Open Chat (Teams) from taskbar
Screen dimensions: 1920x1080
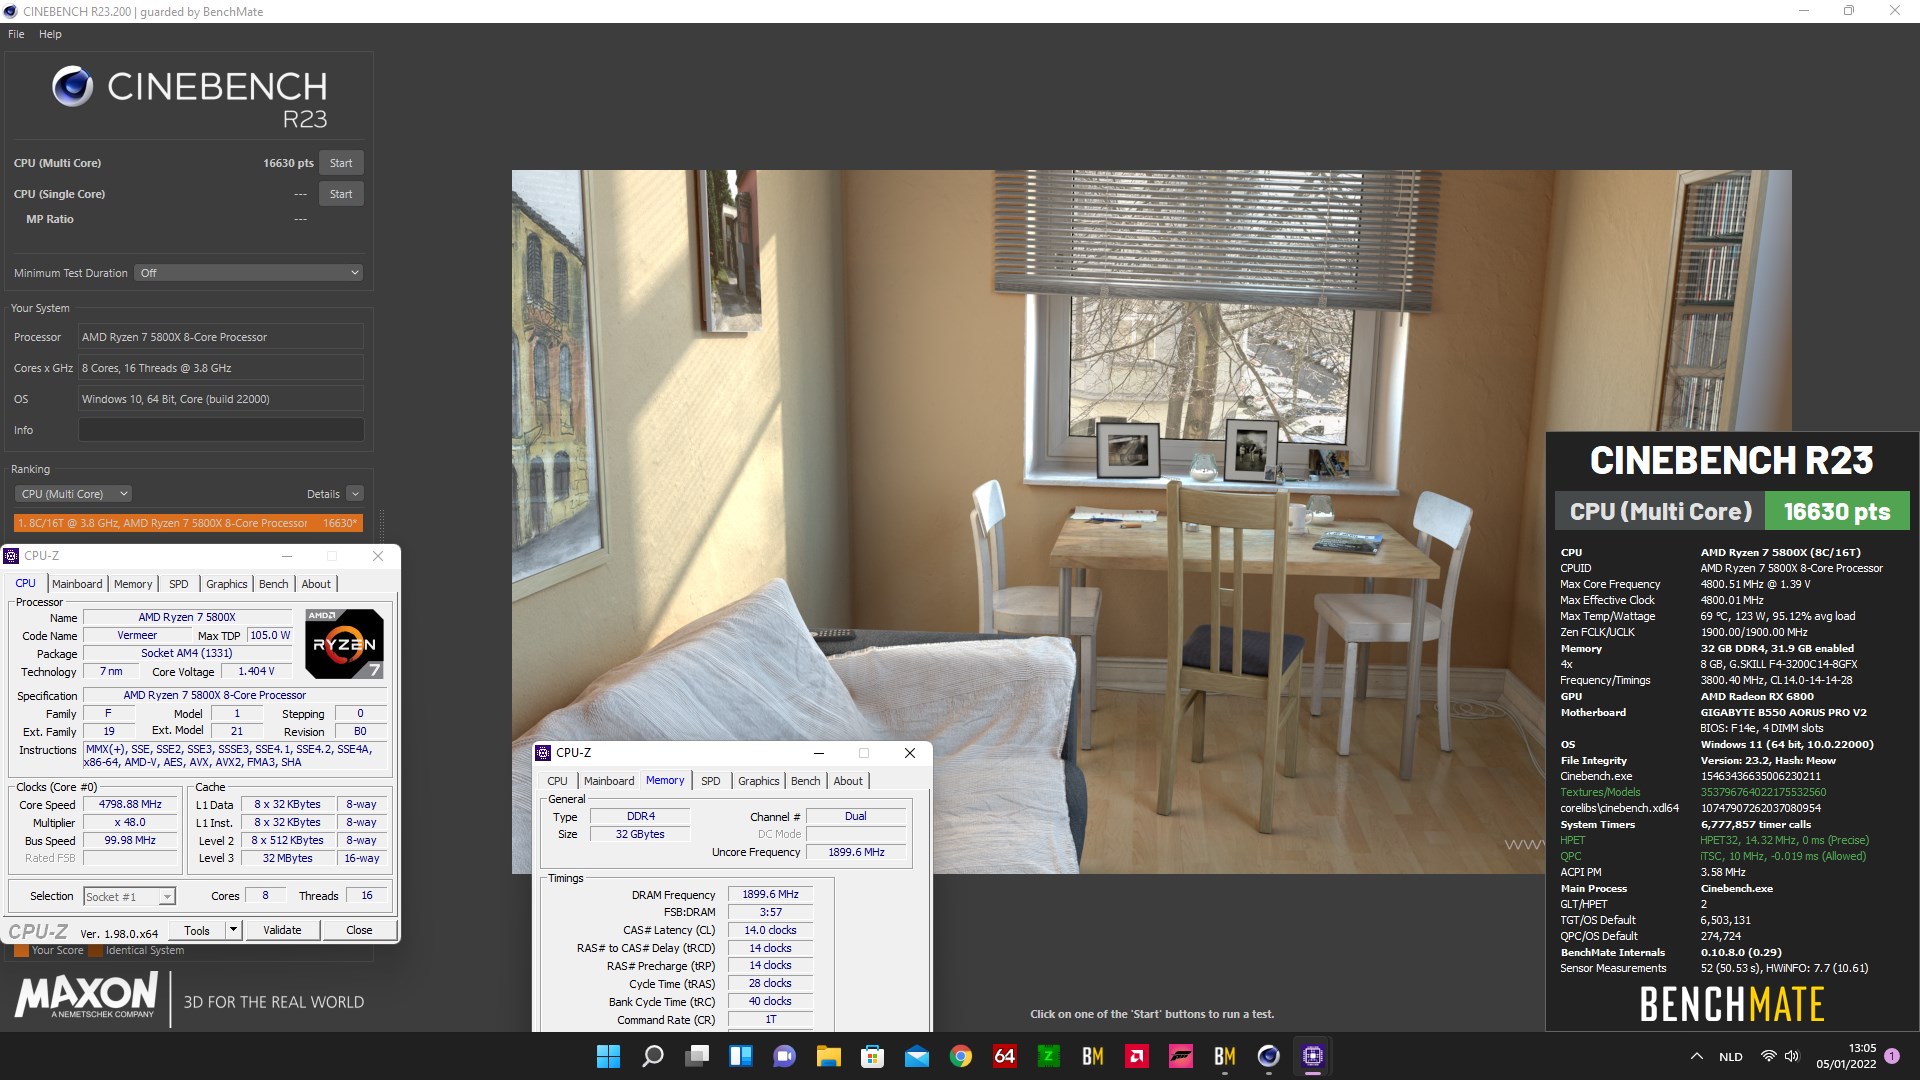[x=784, y=1056]
